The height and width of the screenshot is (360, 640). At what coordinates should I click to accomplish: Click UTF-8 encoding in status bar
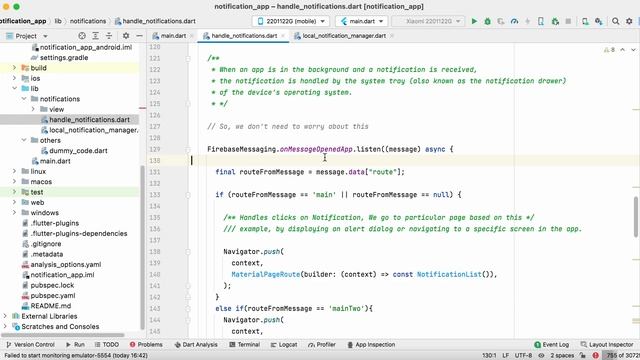pyautogui.click(x=523, y=356)
